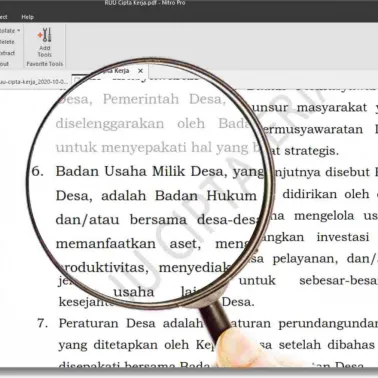Image resolution: width=378 pixels, height=378 pixels.
Task: Click the 'Favorite Tools' group label
Action: pos(44,64)
